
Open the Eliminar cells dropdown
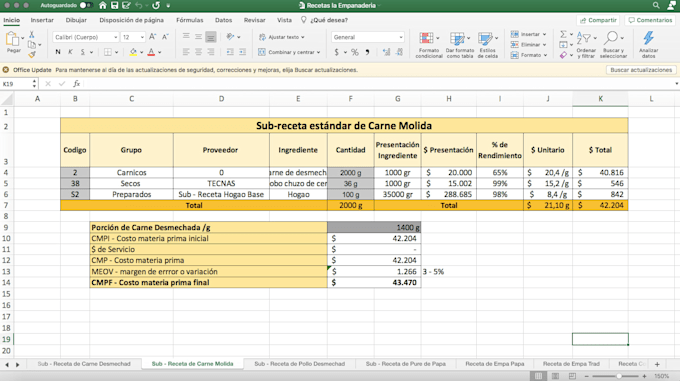(x=529, y=45)
